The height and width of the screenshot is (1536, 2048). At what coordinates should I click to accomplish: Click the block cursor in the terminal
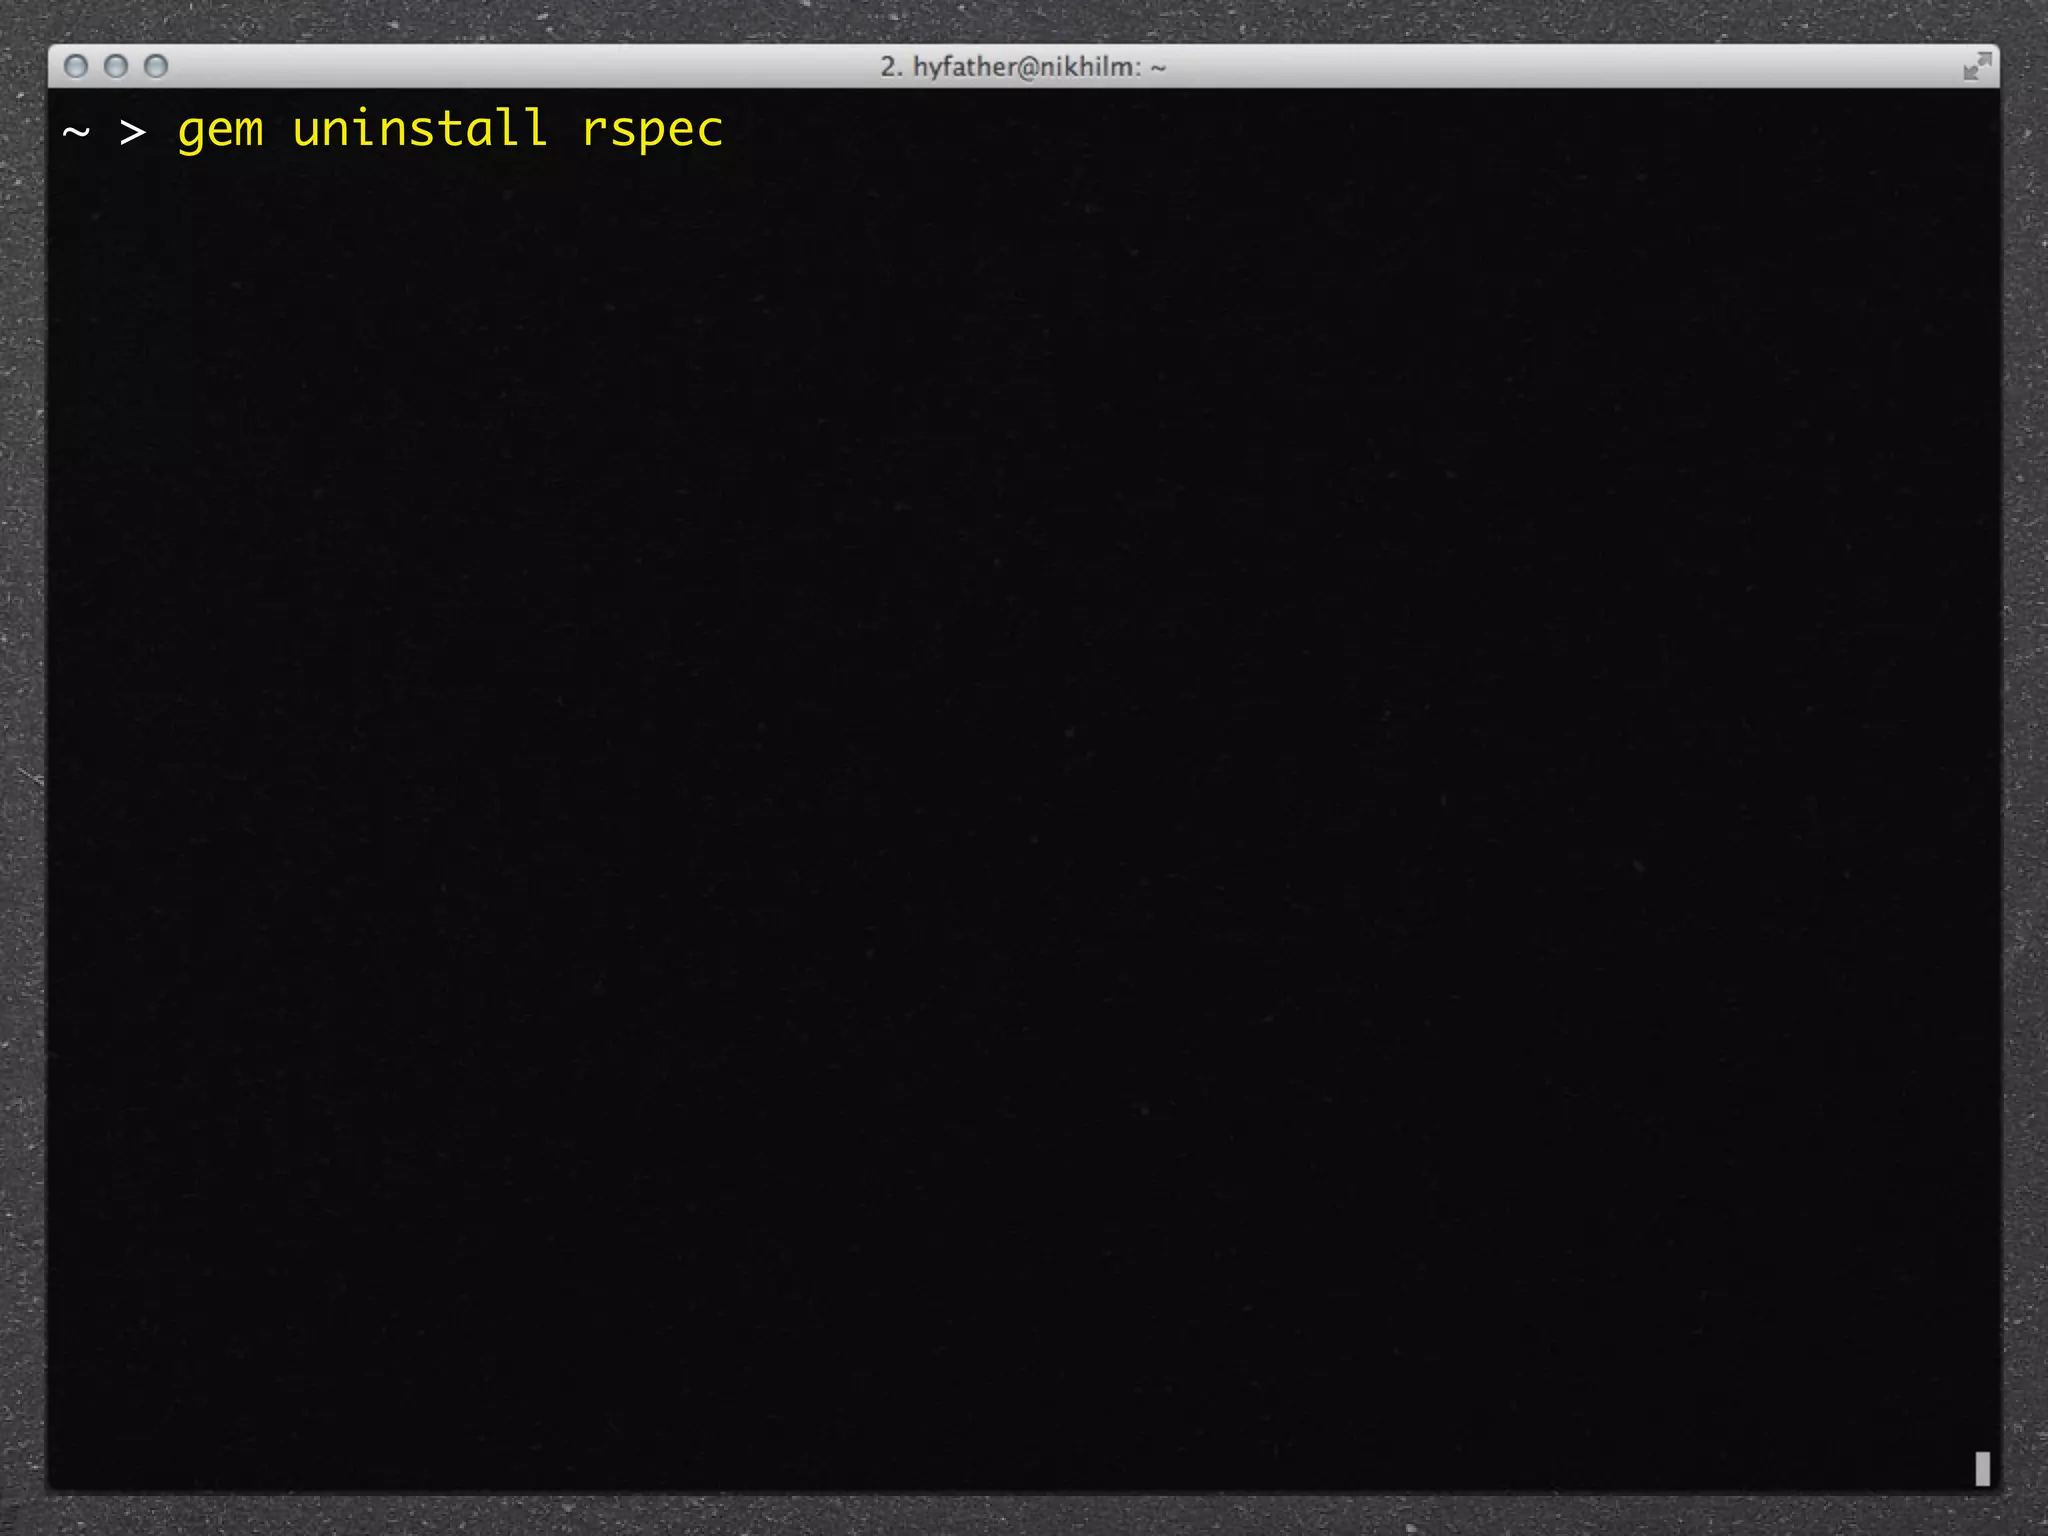pyautogui.click(x=1982, y=1469)
